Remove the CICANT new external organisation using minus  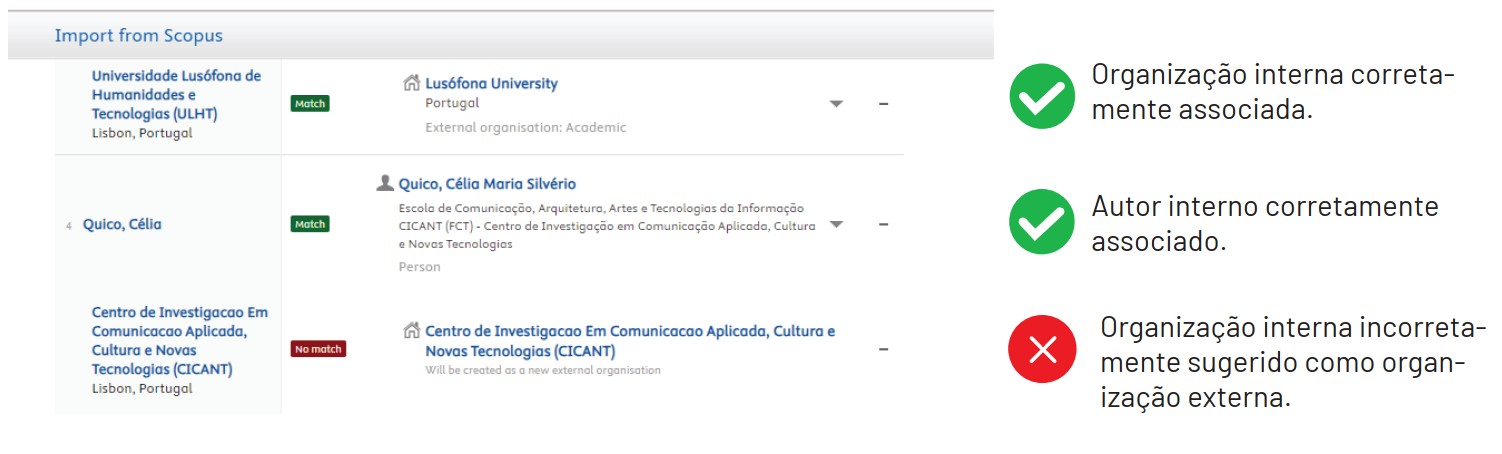pyautogui.click(x=883, y=350)
